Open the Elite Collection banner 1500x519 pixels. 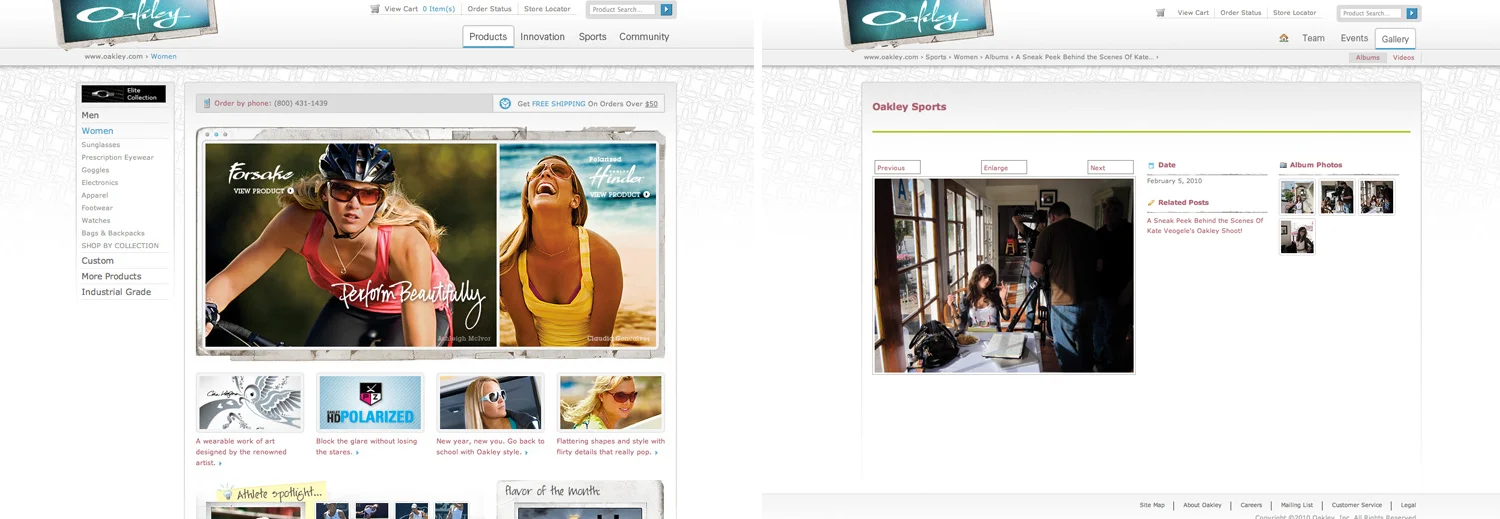(x=124, y=94)
